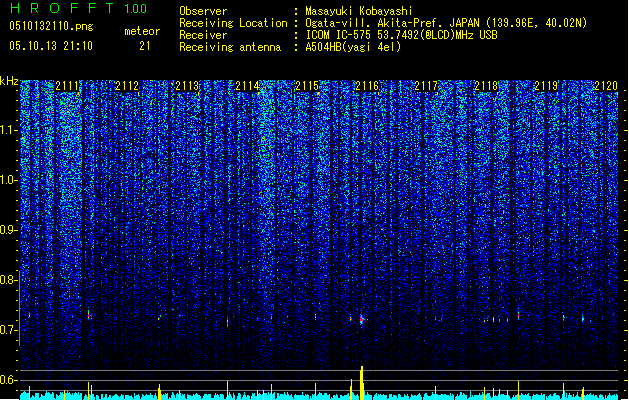Click the 2119 time marker
Screen dimensions: 629x400
546,86
